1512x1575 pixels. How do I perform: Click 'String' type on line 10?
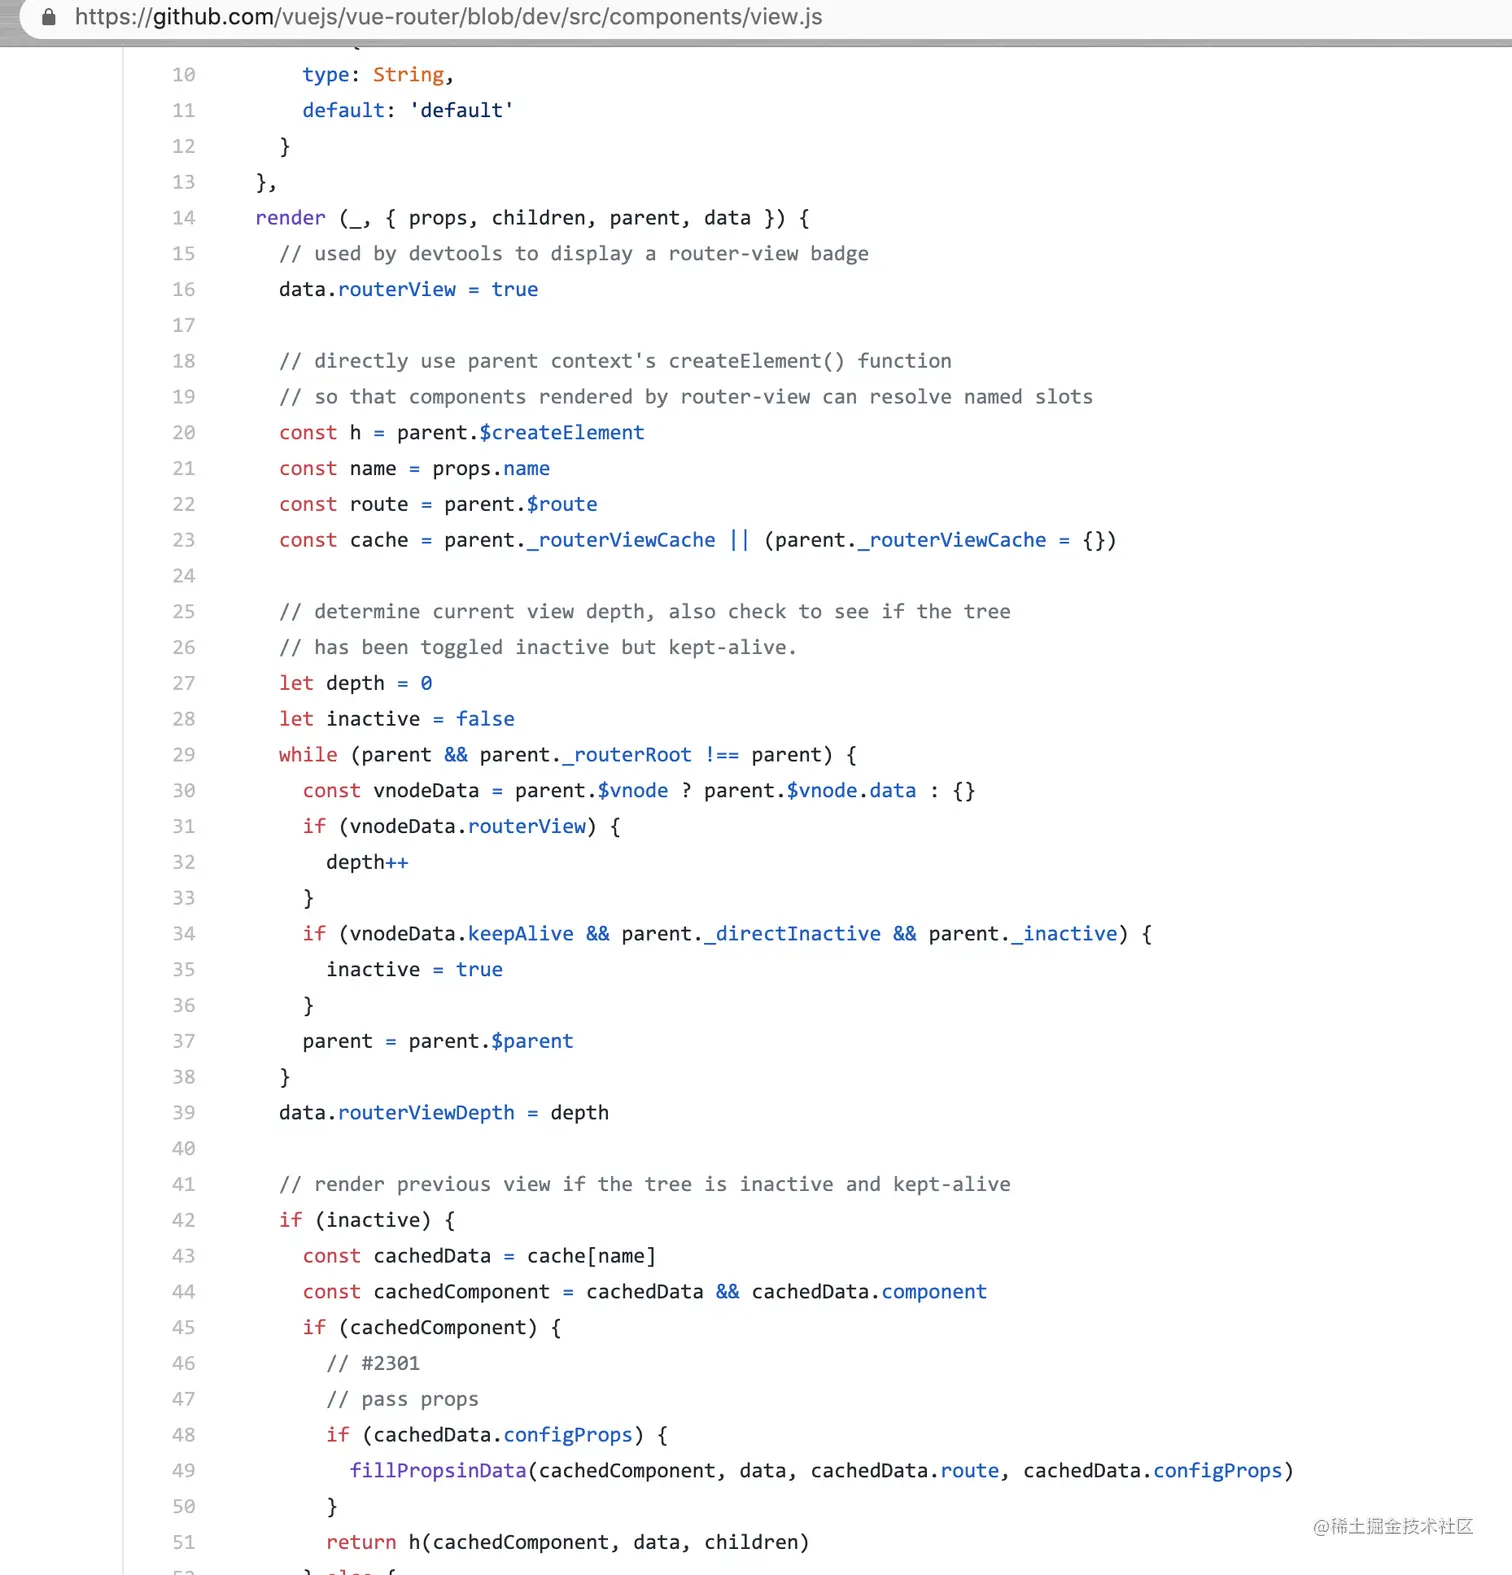pos(408,75)
